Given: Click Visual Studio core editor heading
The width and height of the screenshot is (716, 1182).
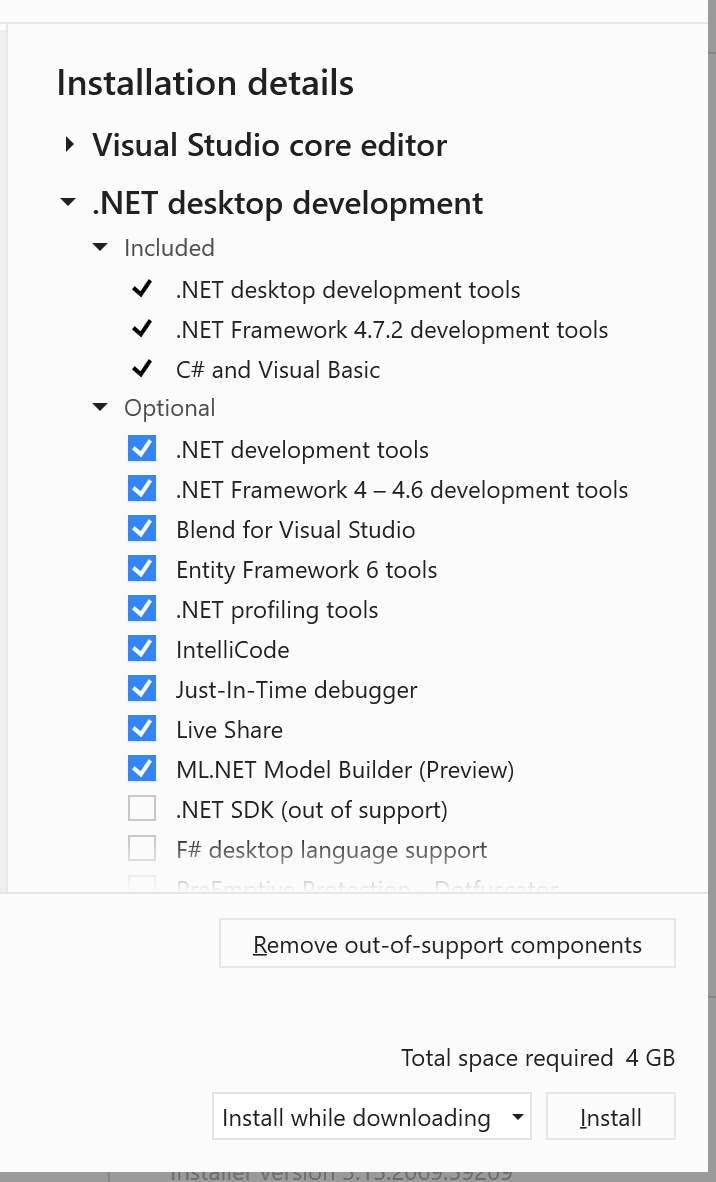Looking at the screenshot, I should pyautogui.click(x=269, y=145).
